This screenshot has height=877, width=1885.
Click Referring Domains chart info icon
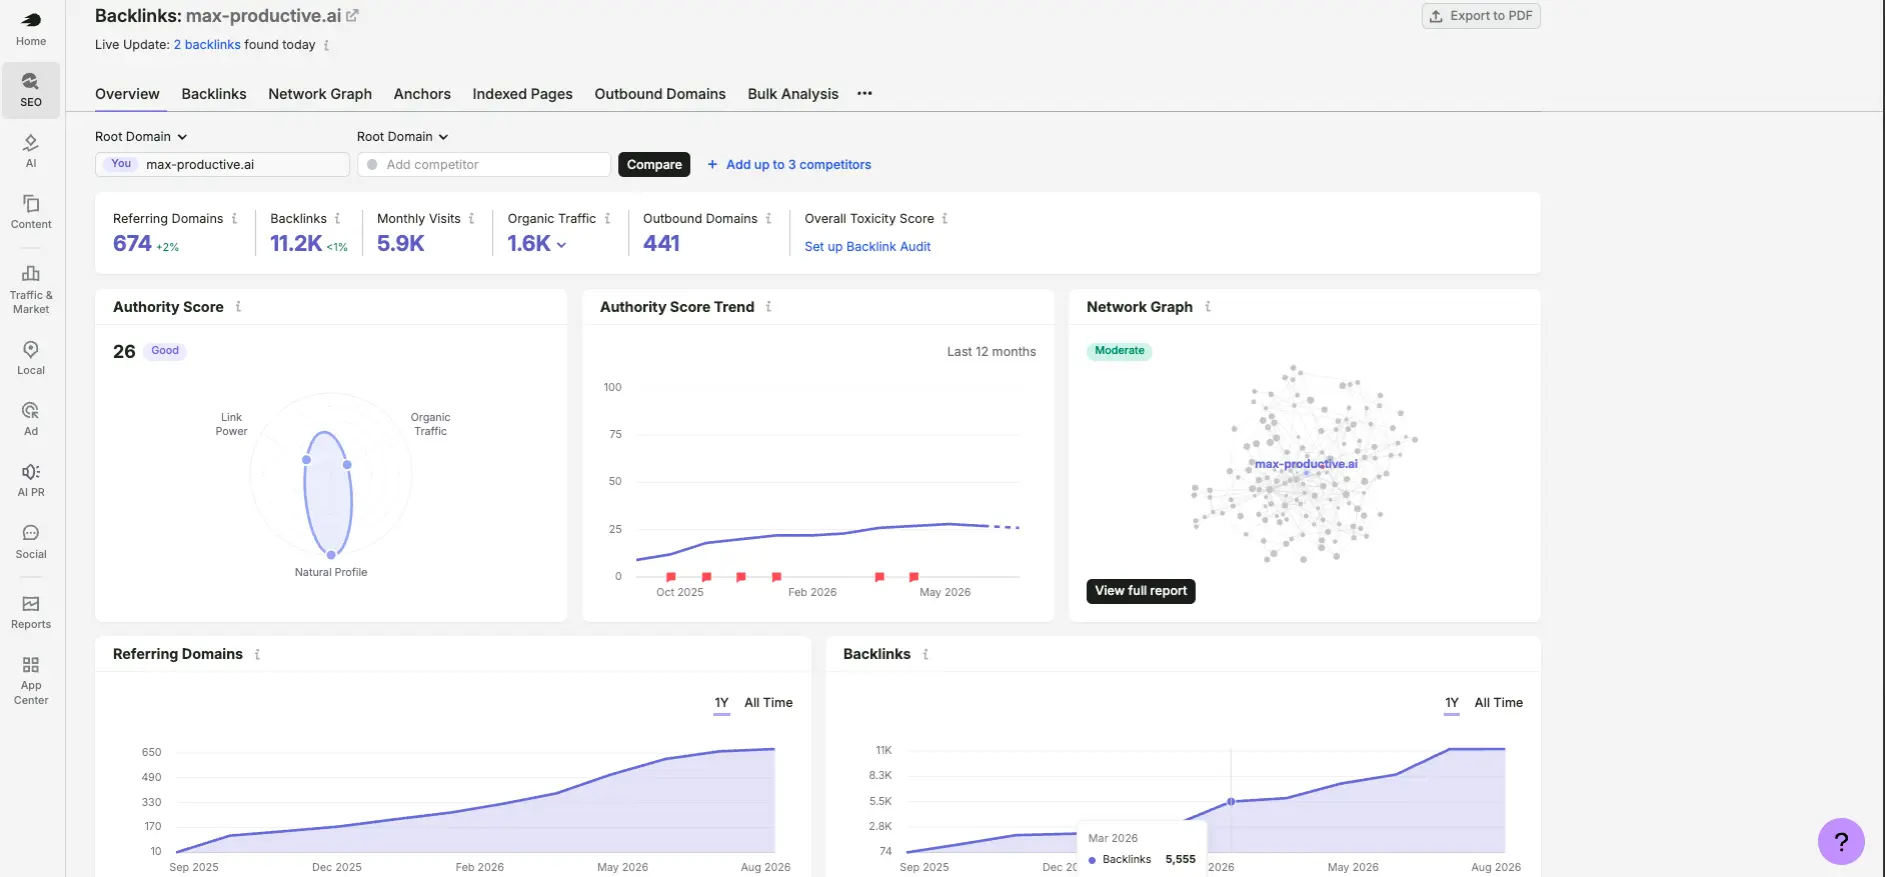tap(257, 654)
